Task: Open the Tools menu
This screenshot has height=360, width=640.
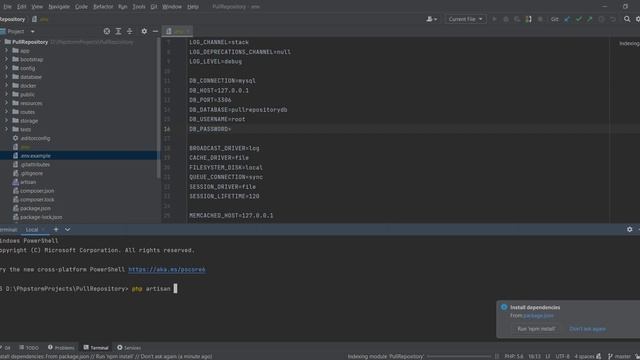Action: (139, 7)
